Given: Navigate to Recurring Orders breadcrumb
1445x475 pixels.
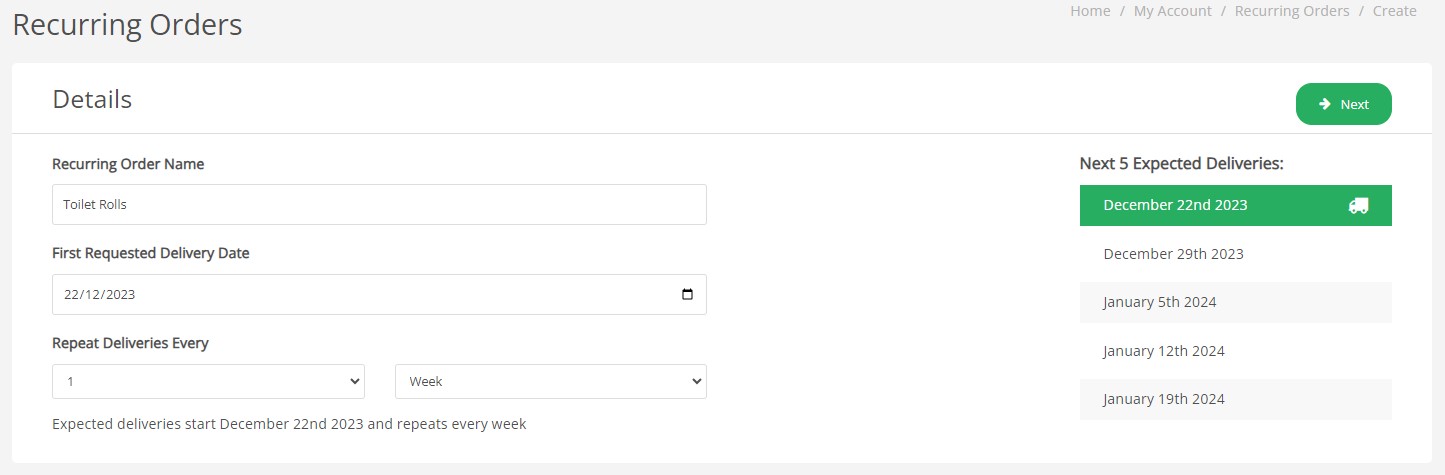Looking at the screenshot, I should [x=1292, y=11].
